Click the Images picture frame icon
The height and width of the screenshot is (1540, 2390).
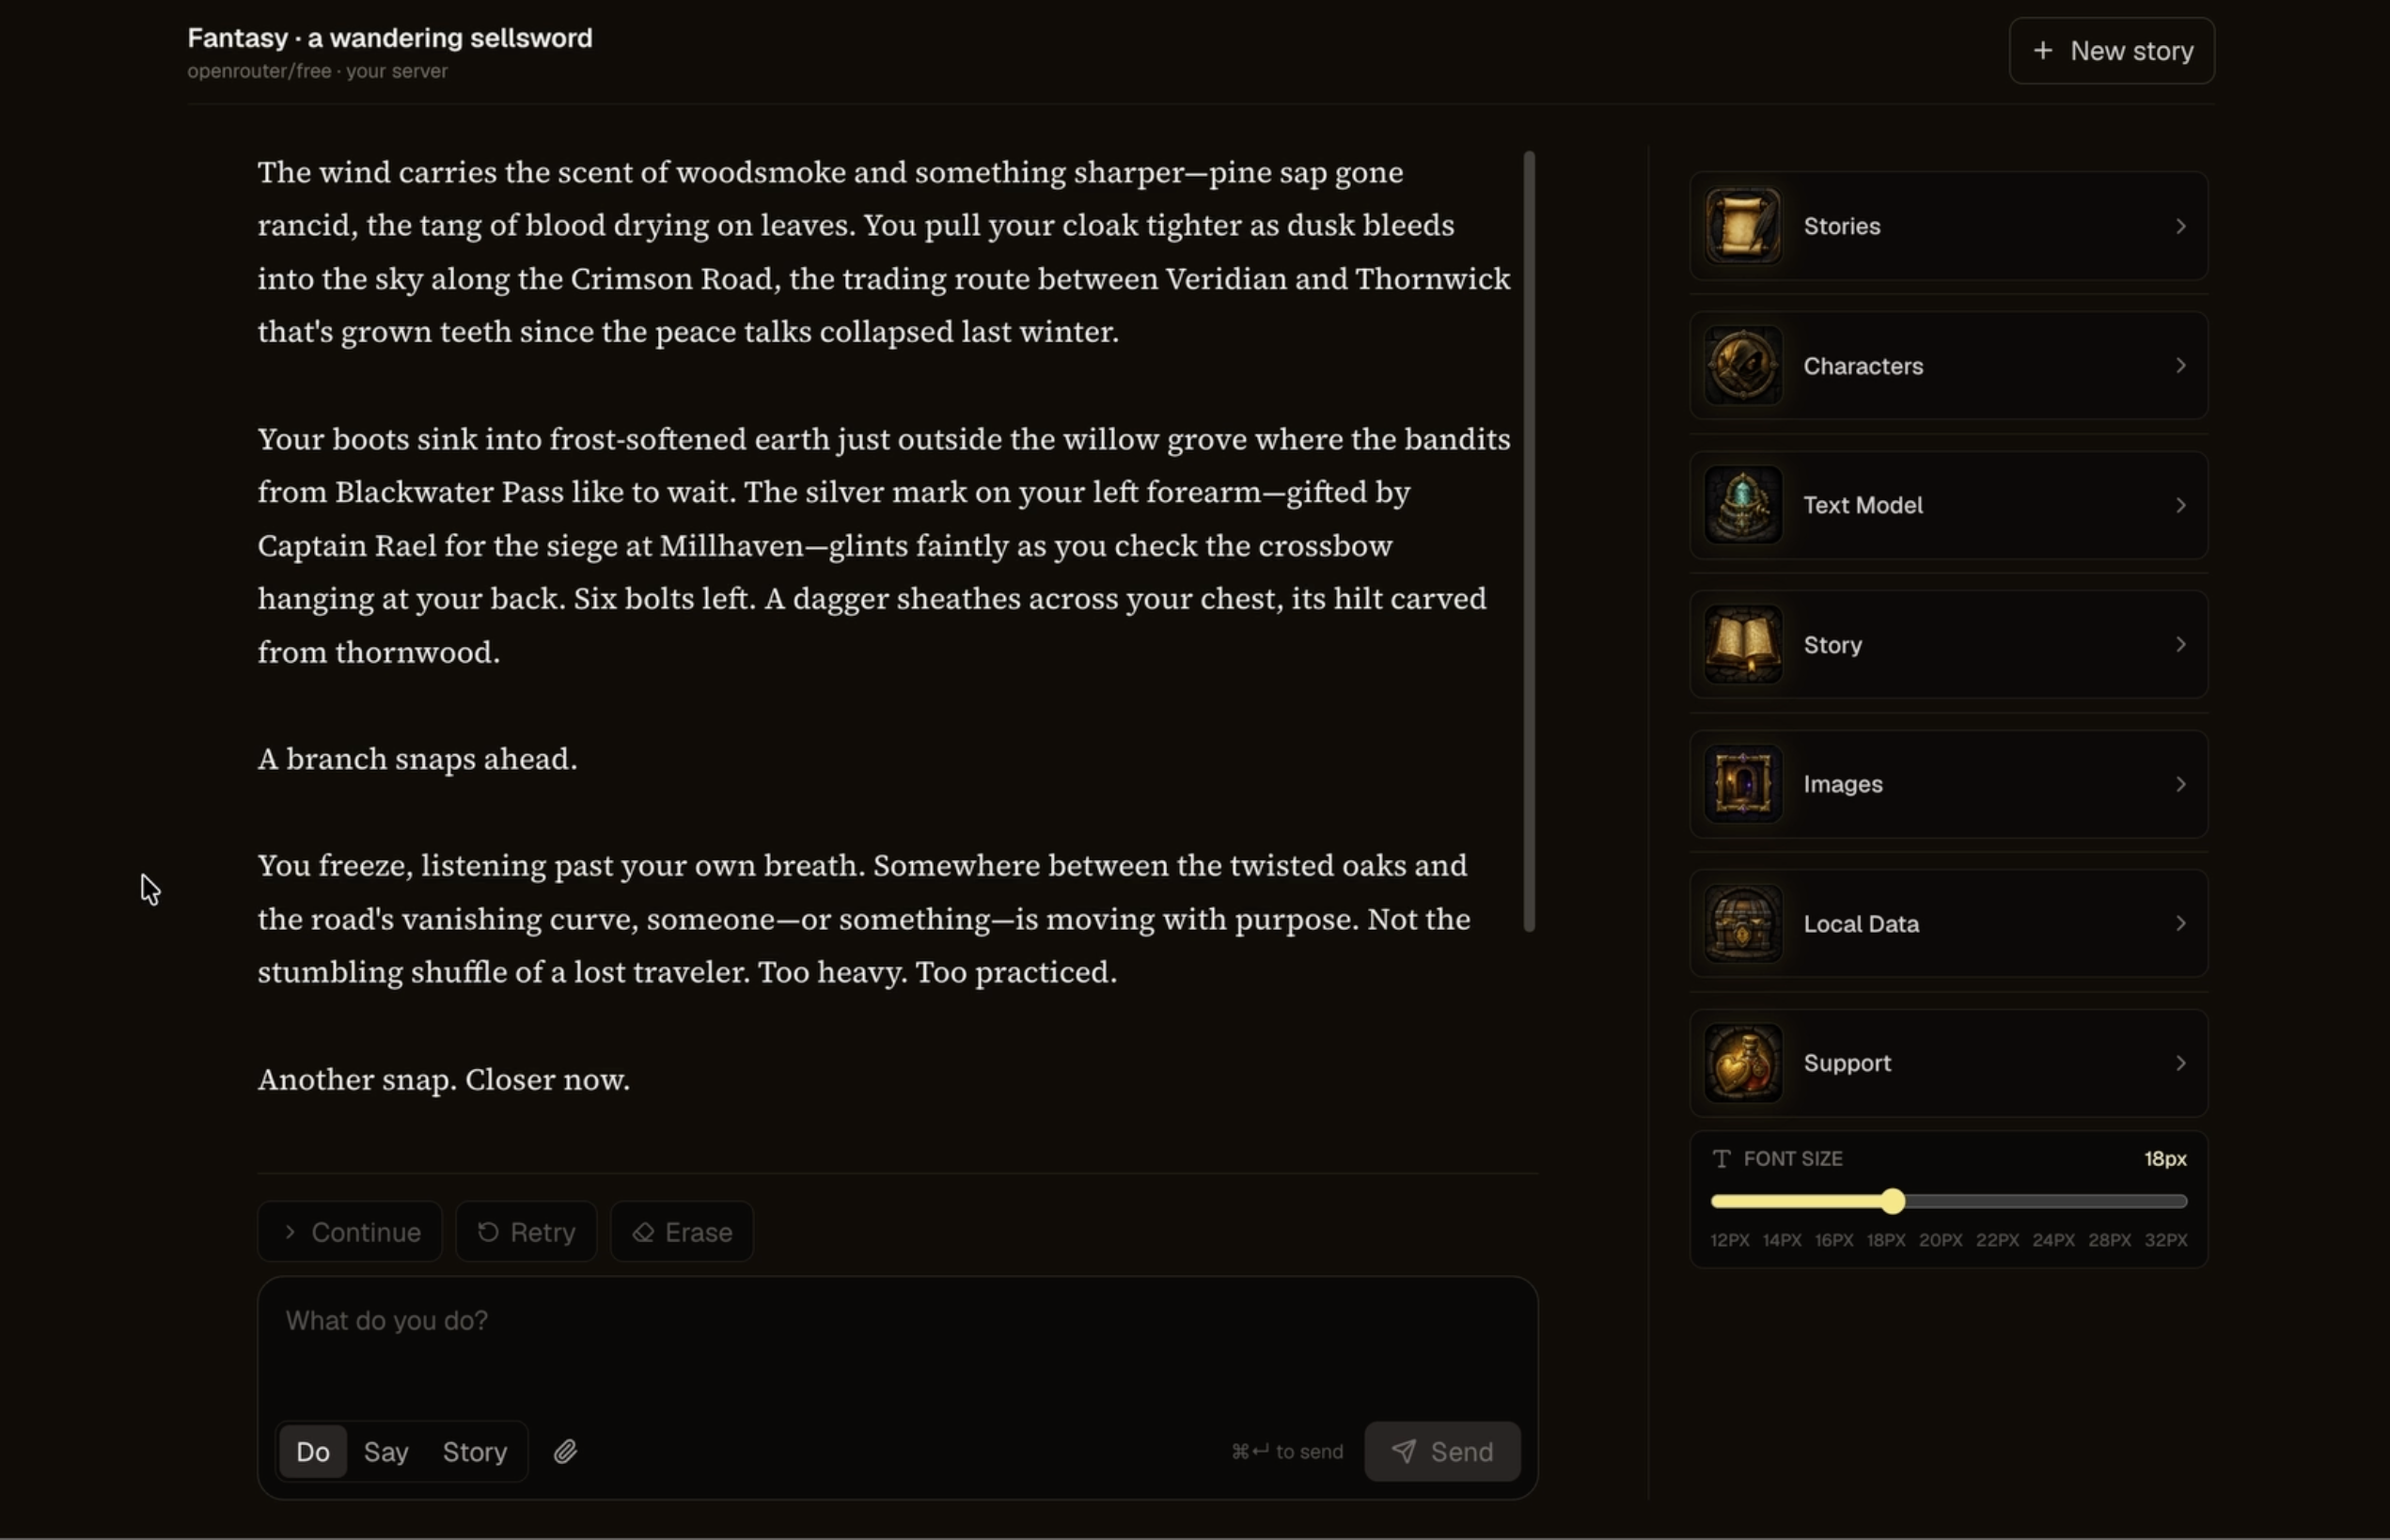coord(1743,784)
